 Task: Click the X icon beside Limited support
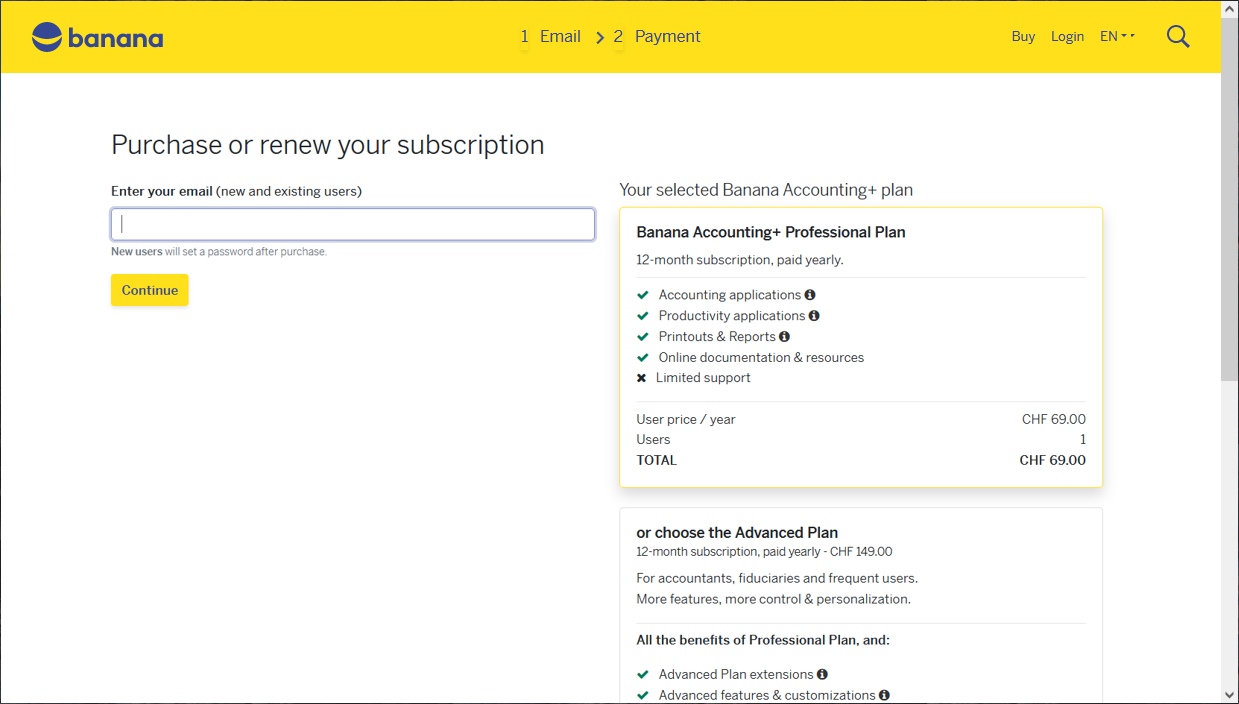click(x=641, y=377)
